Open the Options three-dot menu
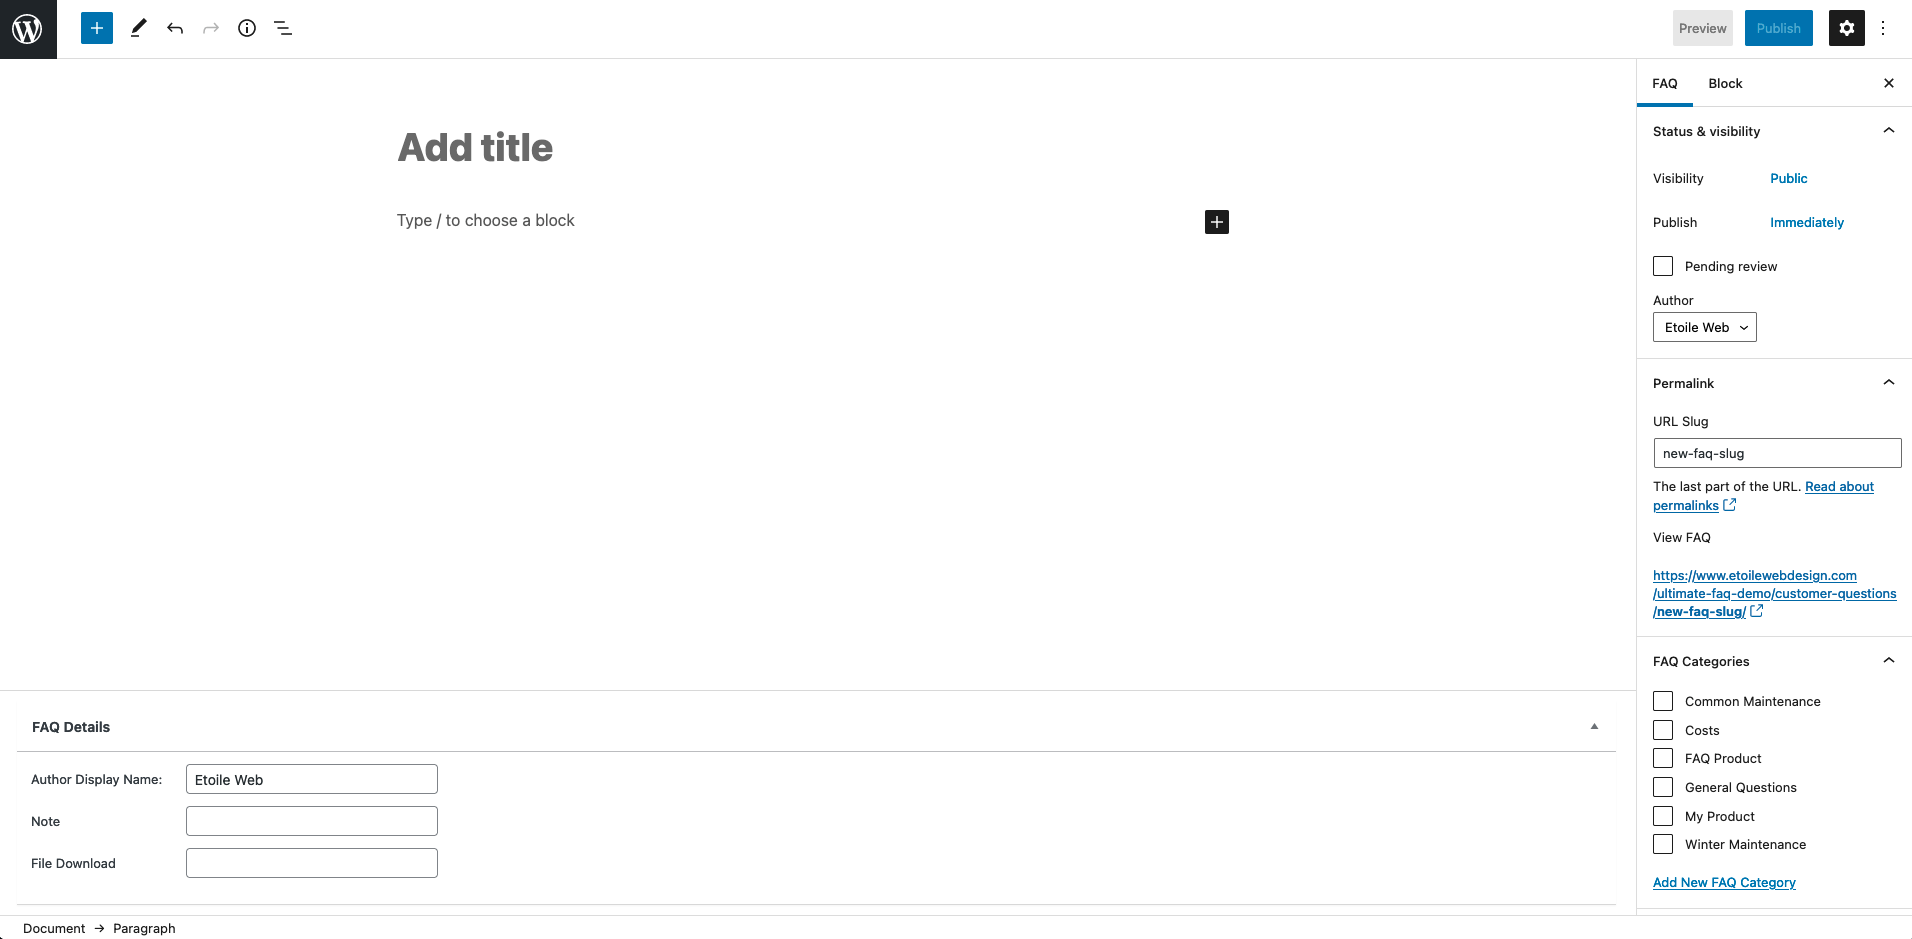The height and width of the screenshot is (939, 1912). pos(1883,28)
